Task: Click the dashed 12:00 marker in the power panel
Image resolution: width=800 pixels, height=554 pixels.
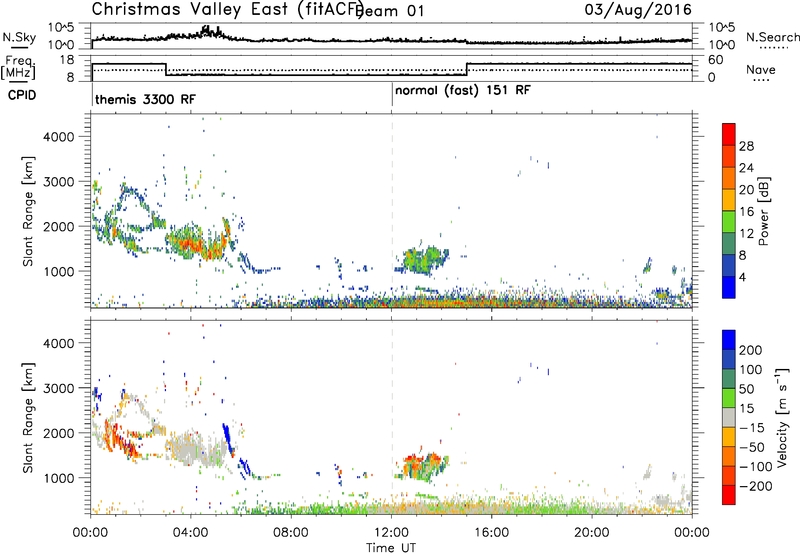Action: tap(392, 211)
